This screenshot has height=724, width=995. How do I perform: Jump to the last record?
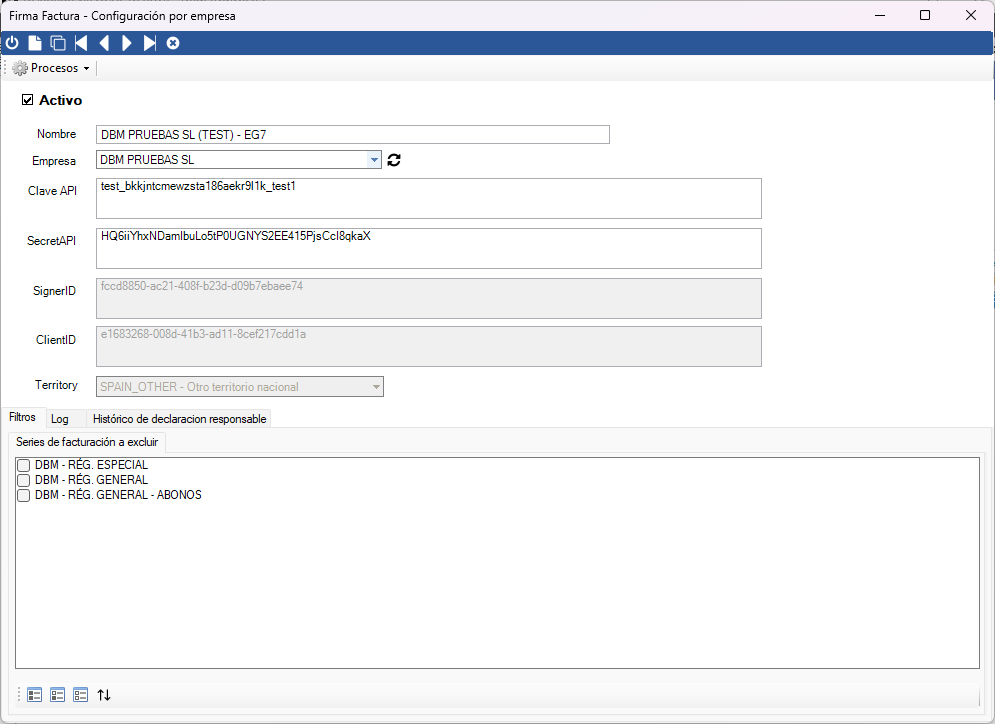[150, 43]
